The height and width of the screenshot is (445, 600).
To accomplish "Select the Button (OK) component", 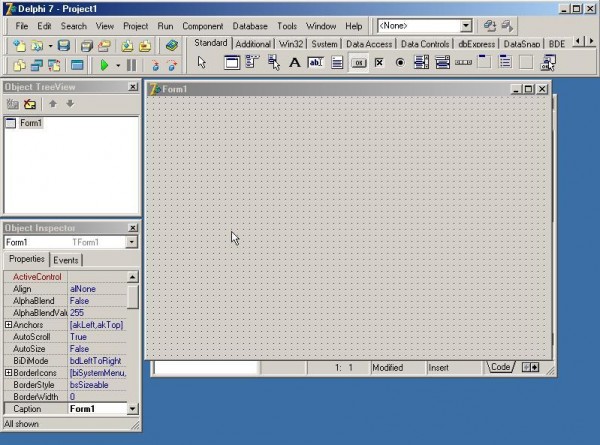I will [x=359, y=63].
